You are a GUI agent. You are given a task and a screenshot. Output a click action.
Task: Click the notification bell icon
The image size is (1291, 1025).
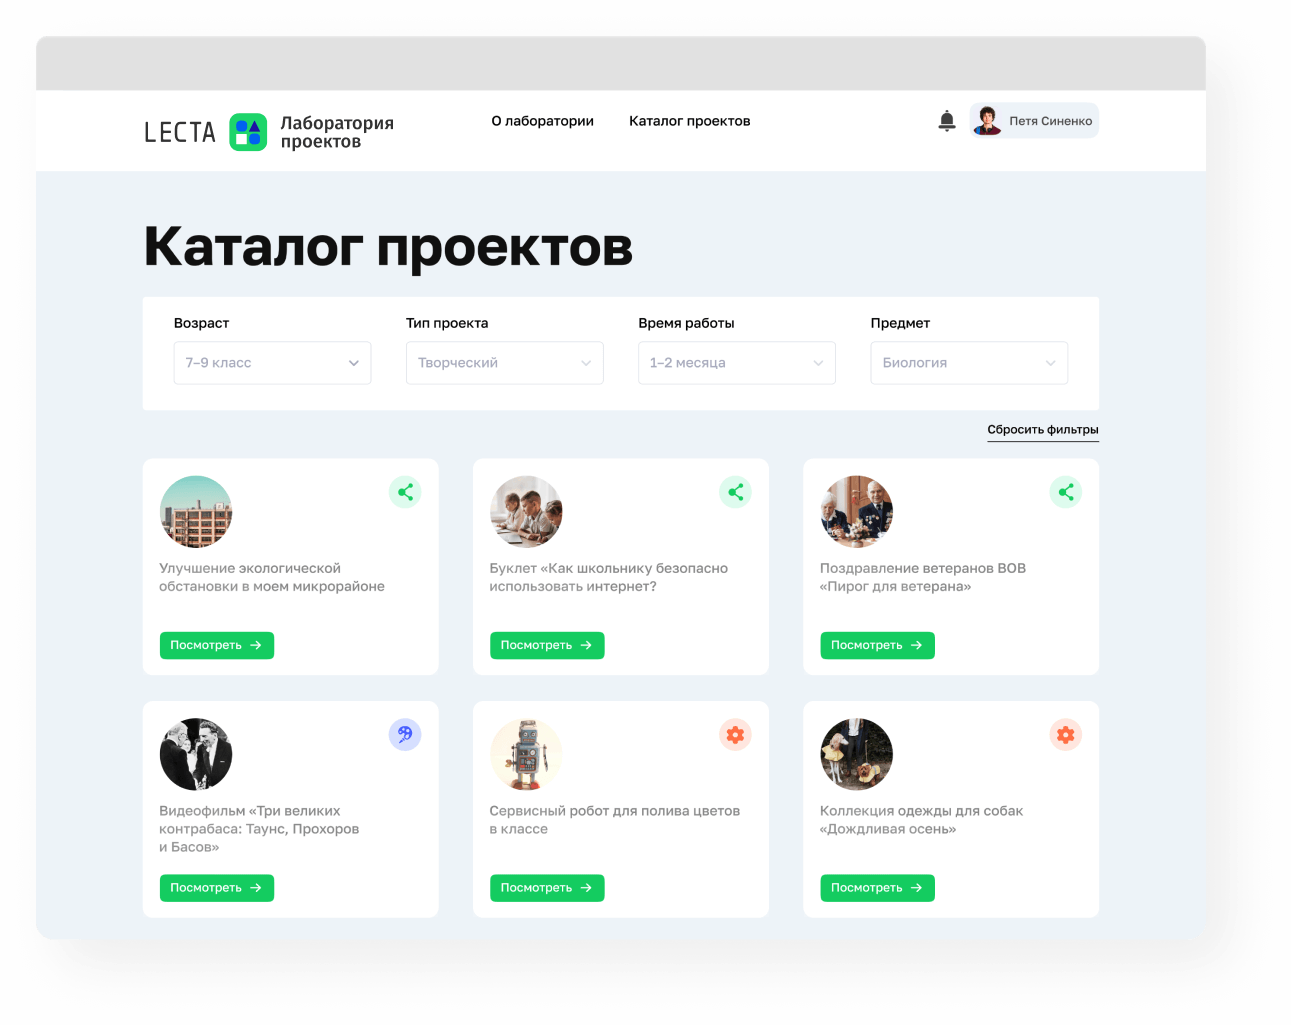[947, 121]
